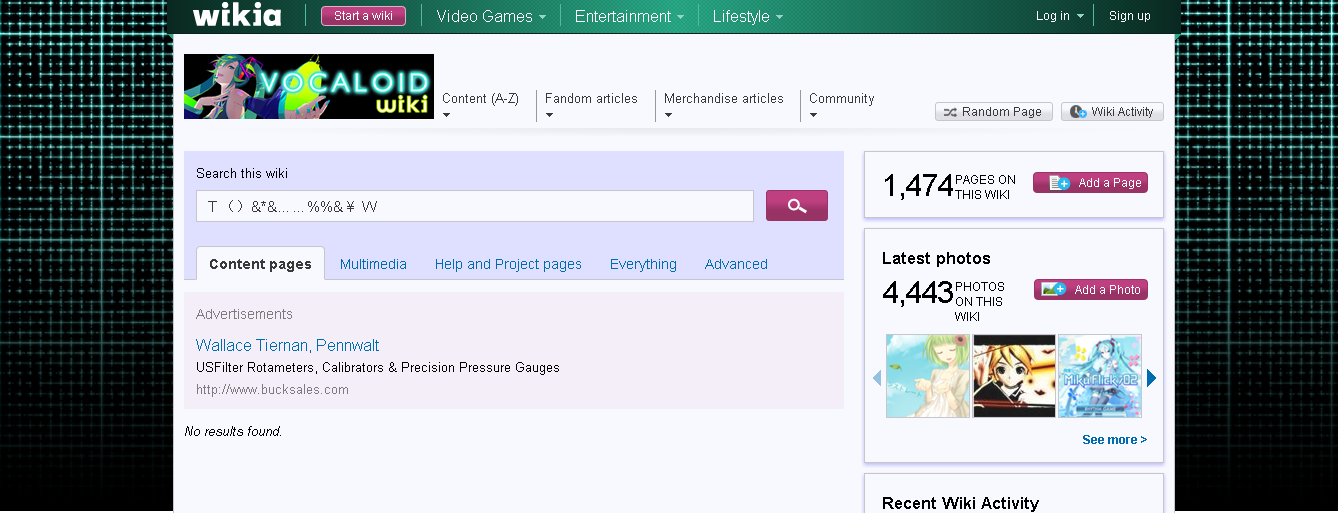Expand the Log in dropdown
This screenshot has width=1338, height=513.
tap(1059, 16)
